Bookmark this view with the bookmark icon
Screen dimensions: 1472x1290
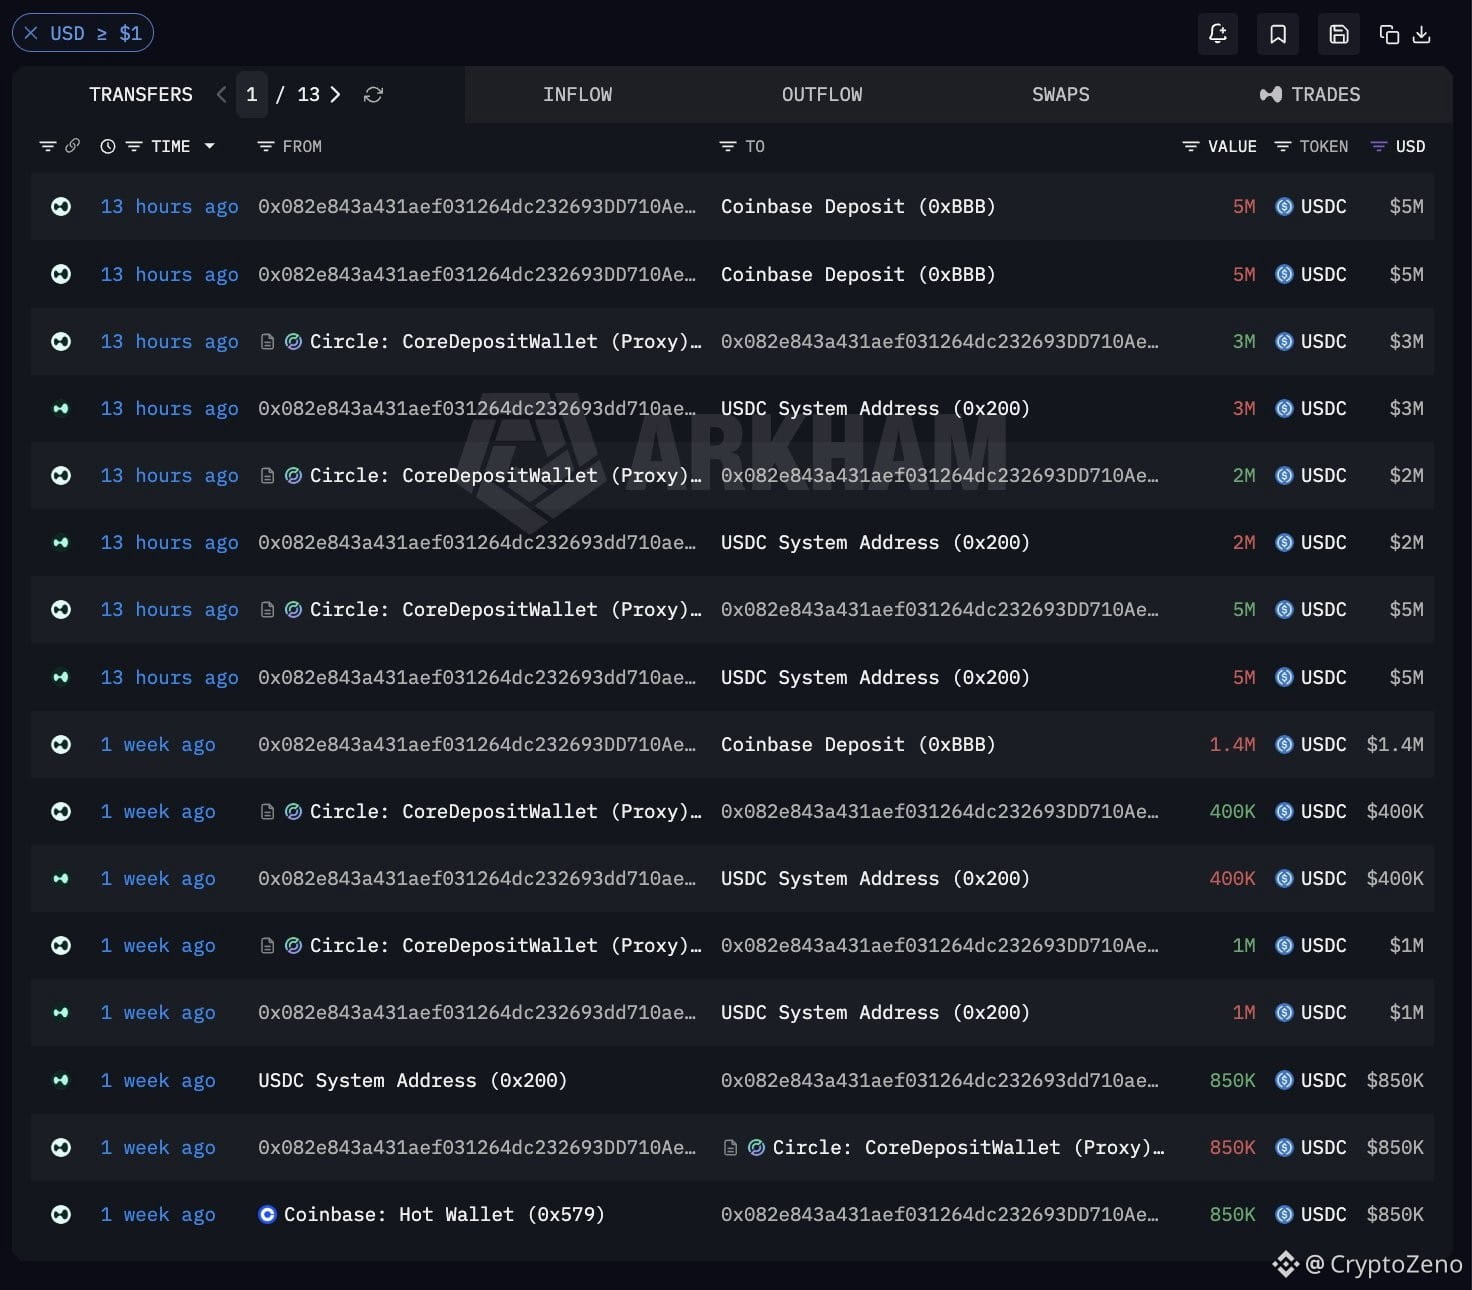[x=1278, y=34]
